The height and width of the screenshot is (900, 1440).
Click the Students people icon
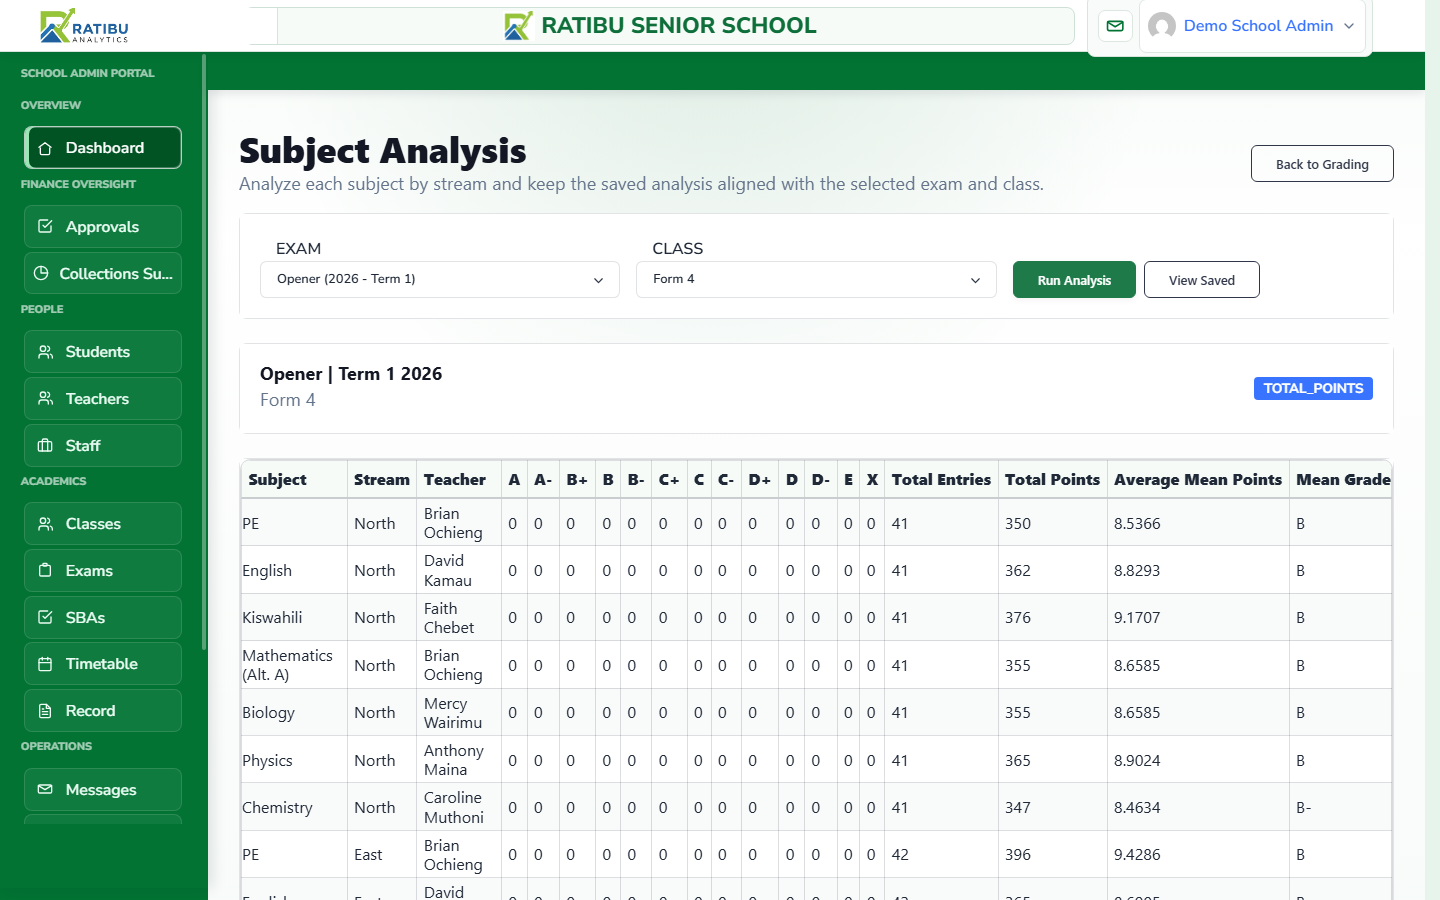click(x=45, y=352)
